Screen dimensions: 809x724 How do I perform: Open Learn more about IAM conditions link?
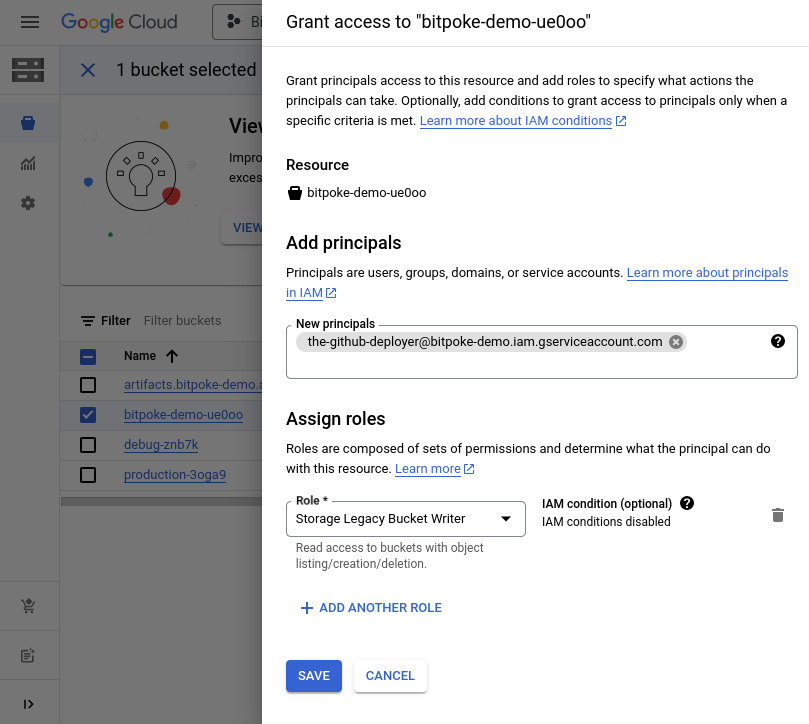click(516, 121)
